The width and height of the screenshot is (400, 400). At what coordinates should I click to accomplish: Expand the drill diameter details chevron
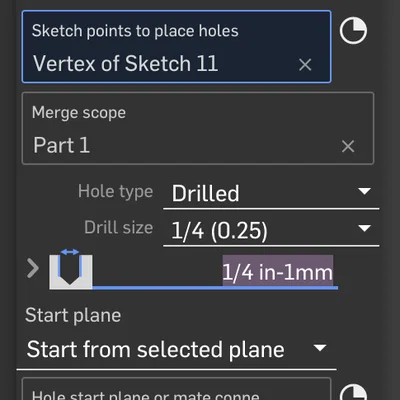click(33, 268)
